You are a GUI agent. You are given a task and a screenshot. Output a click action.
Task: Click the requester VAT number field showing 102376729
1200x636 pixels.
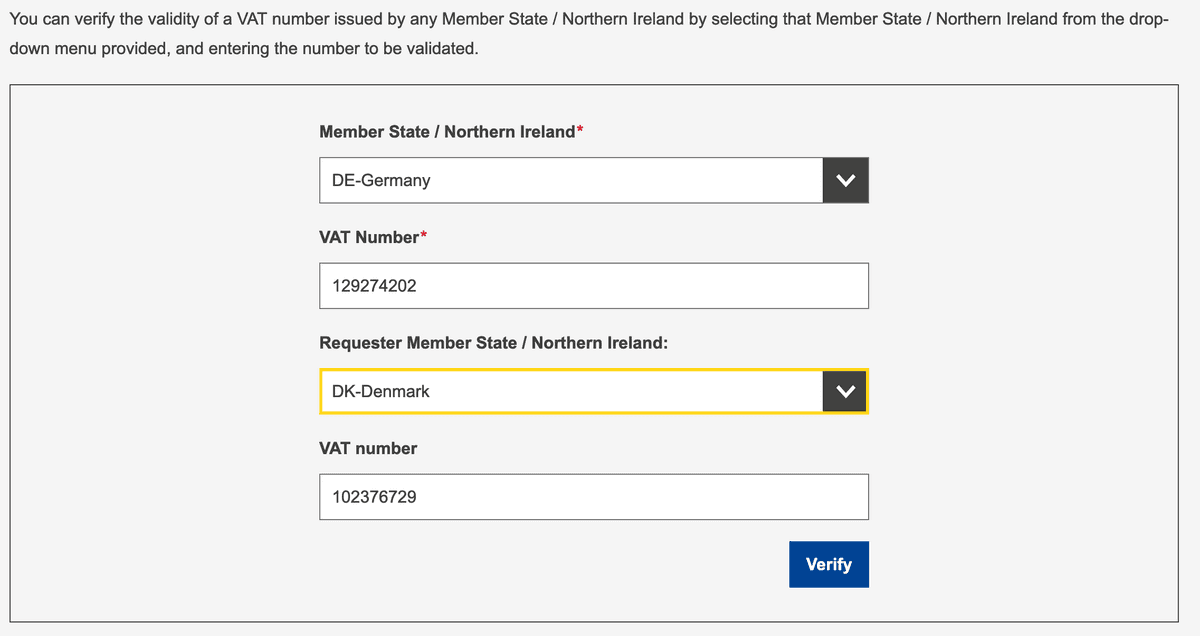(x=593, y=496)
